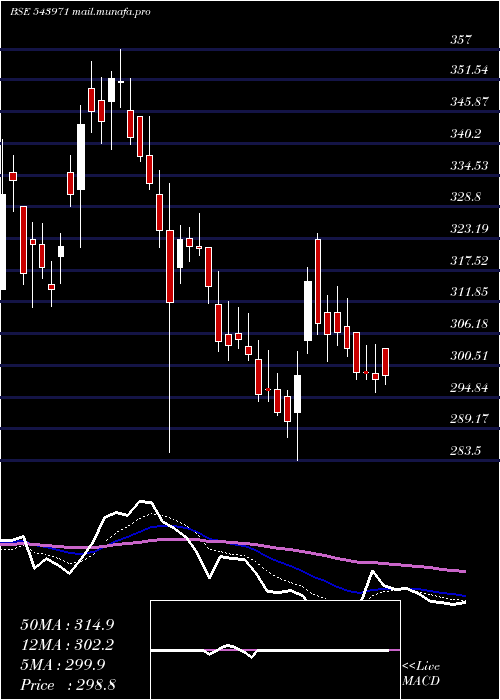Click the 328.8 price axis label
The width and height of the screenshot is (500, 700).
[466, 197]
